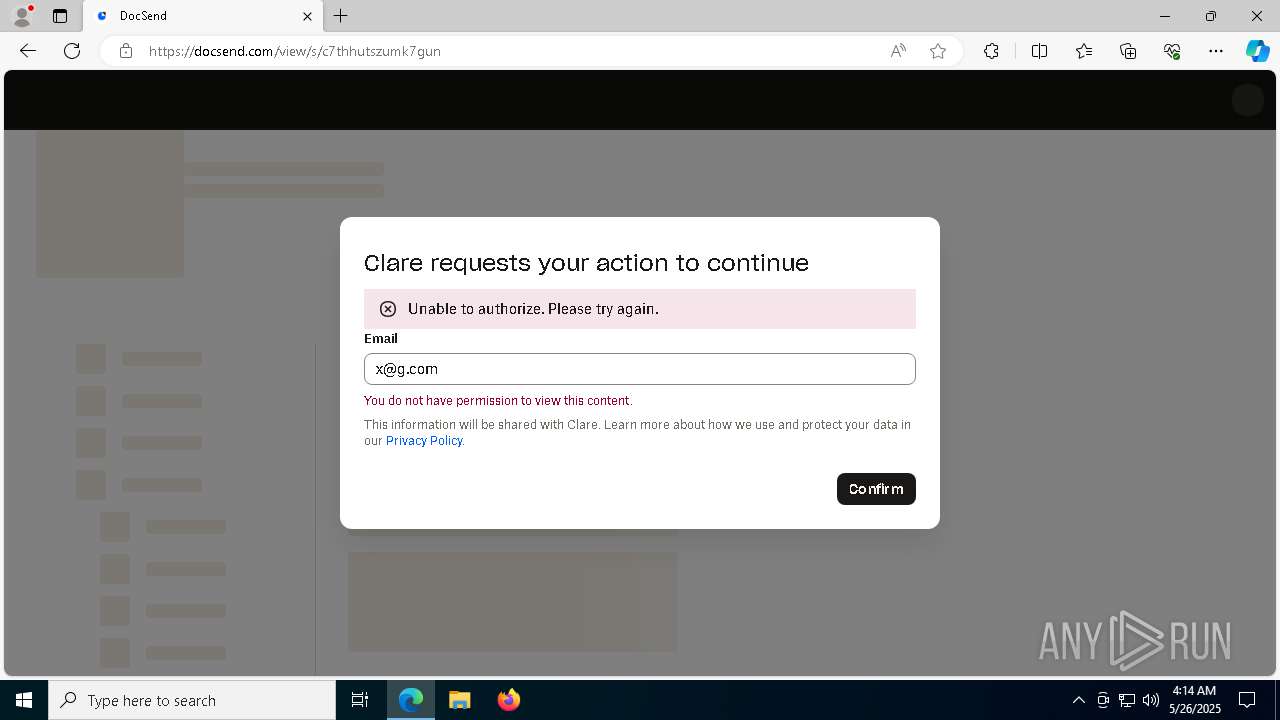Click the 'Unable to authorize' alert text
The image size is (1280, 720).
pos(533,309)
